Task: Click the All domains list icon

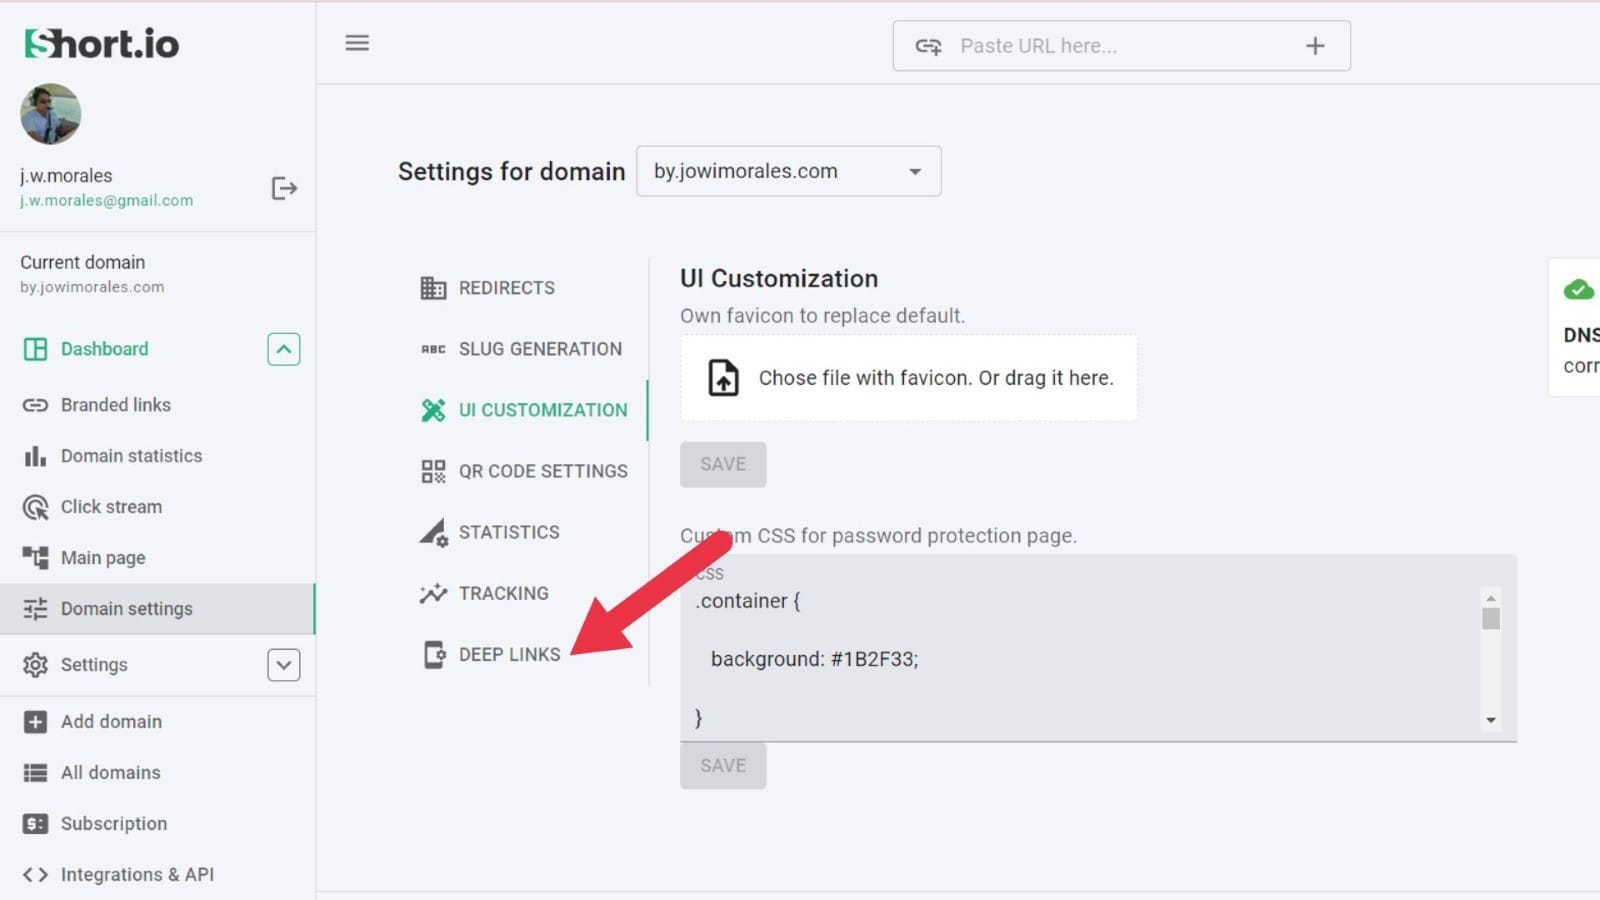Action: click(x=35, y=773)
